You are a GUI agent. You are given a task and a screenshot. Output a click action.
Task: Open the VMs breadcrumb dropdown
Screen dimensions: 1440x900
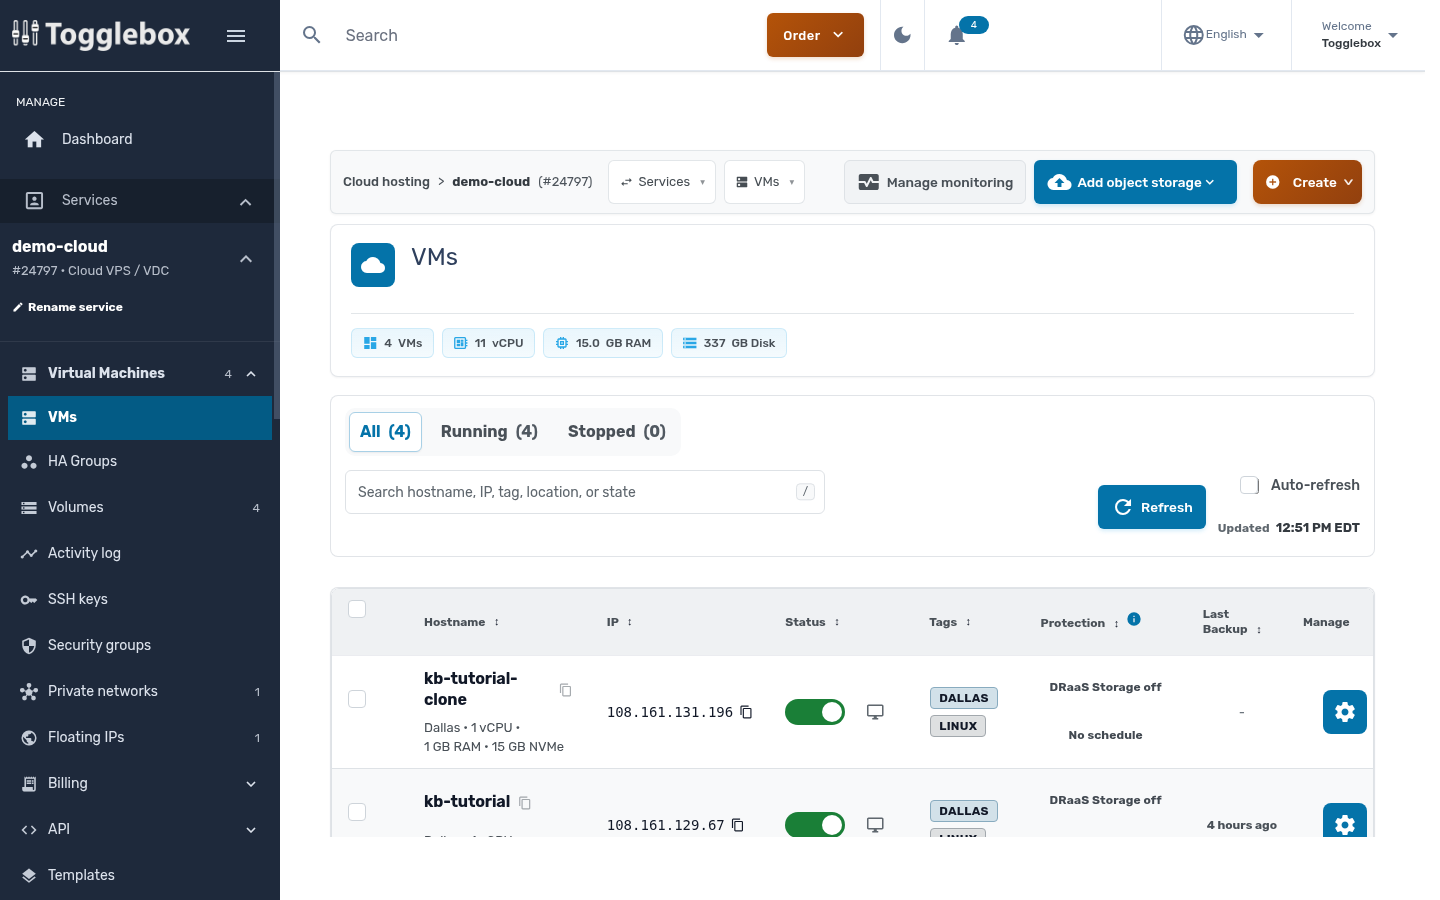(764, 182)
